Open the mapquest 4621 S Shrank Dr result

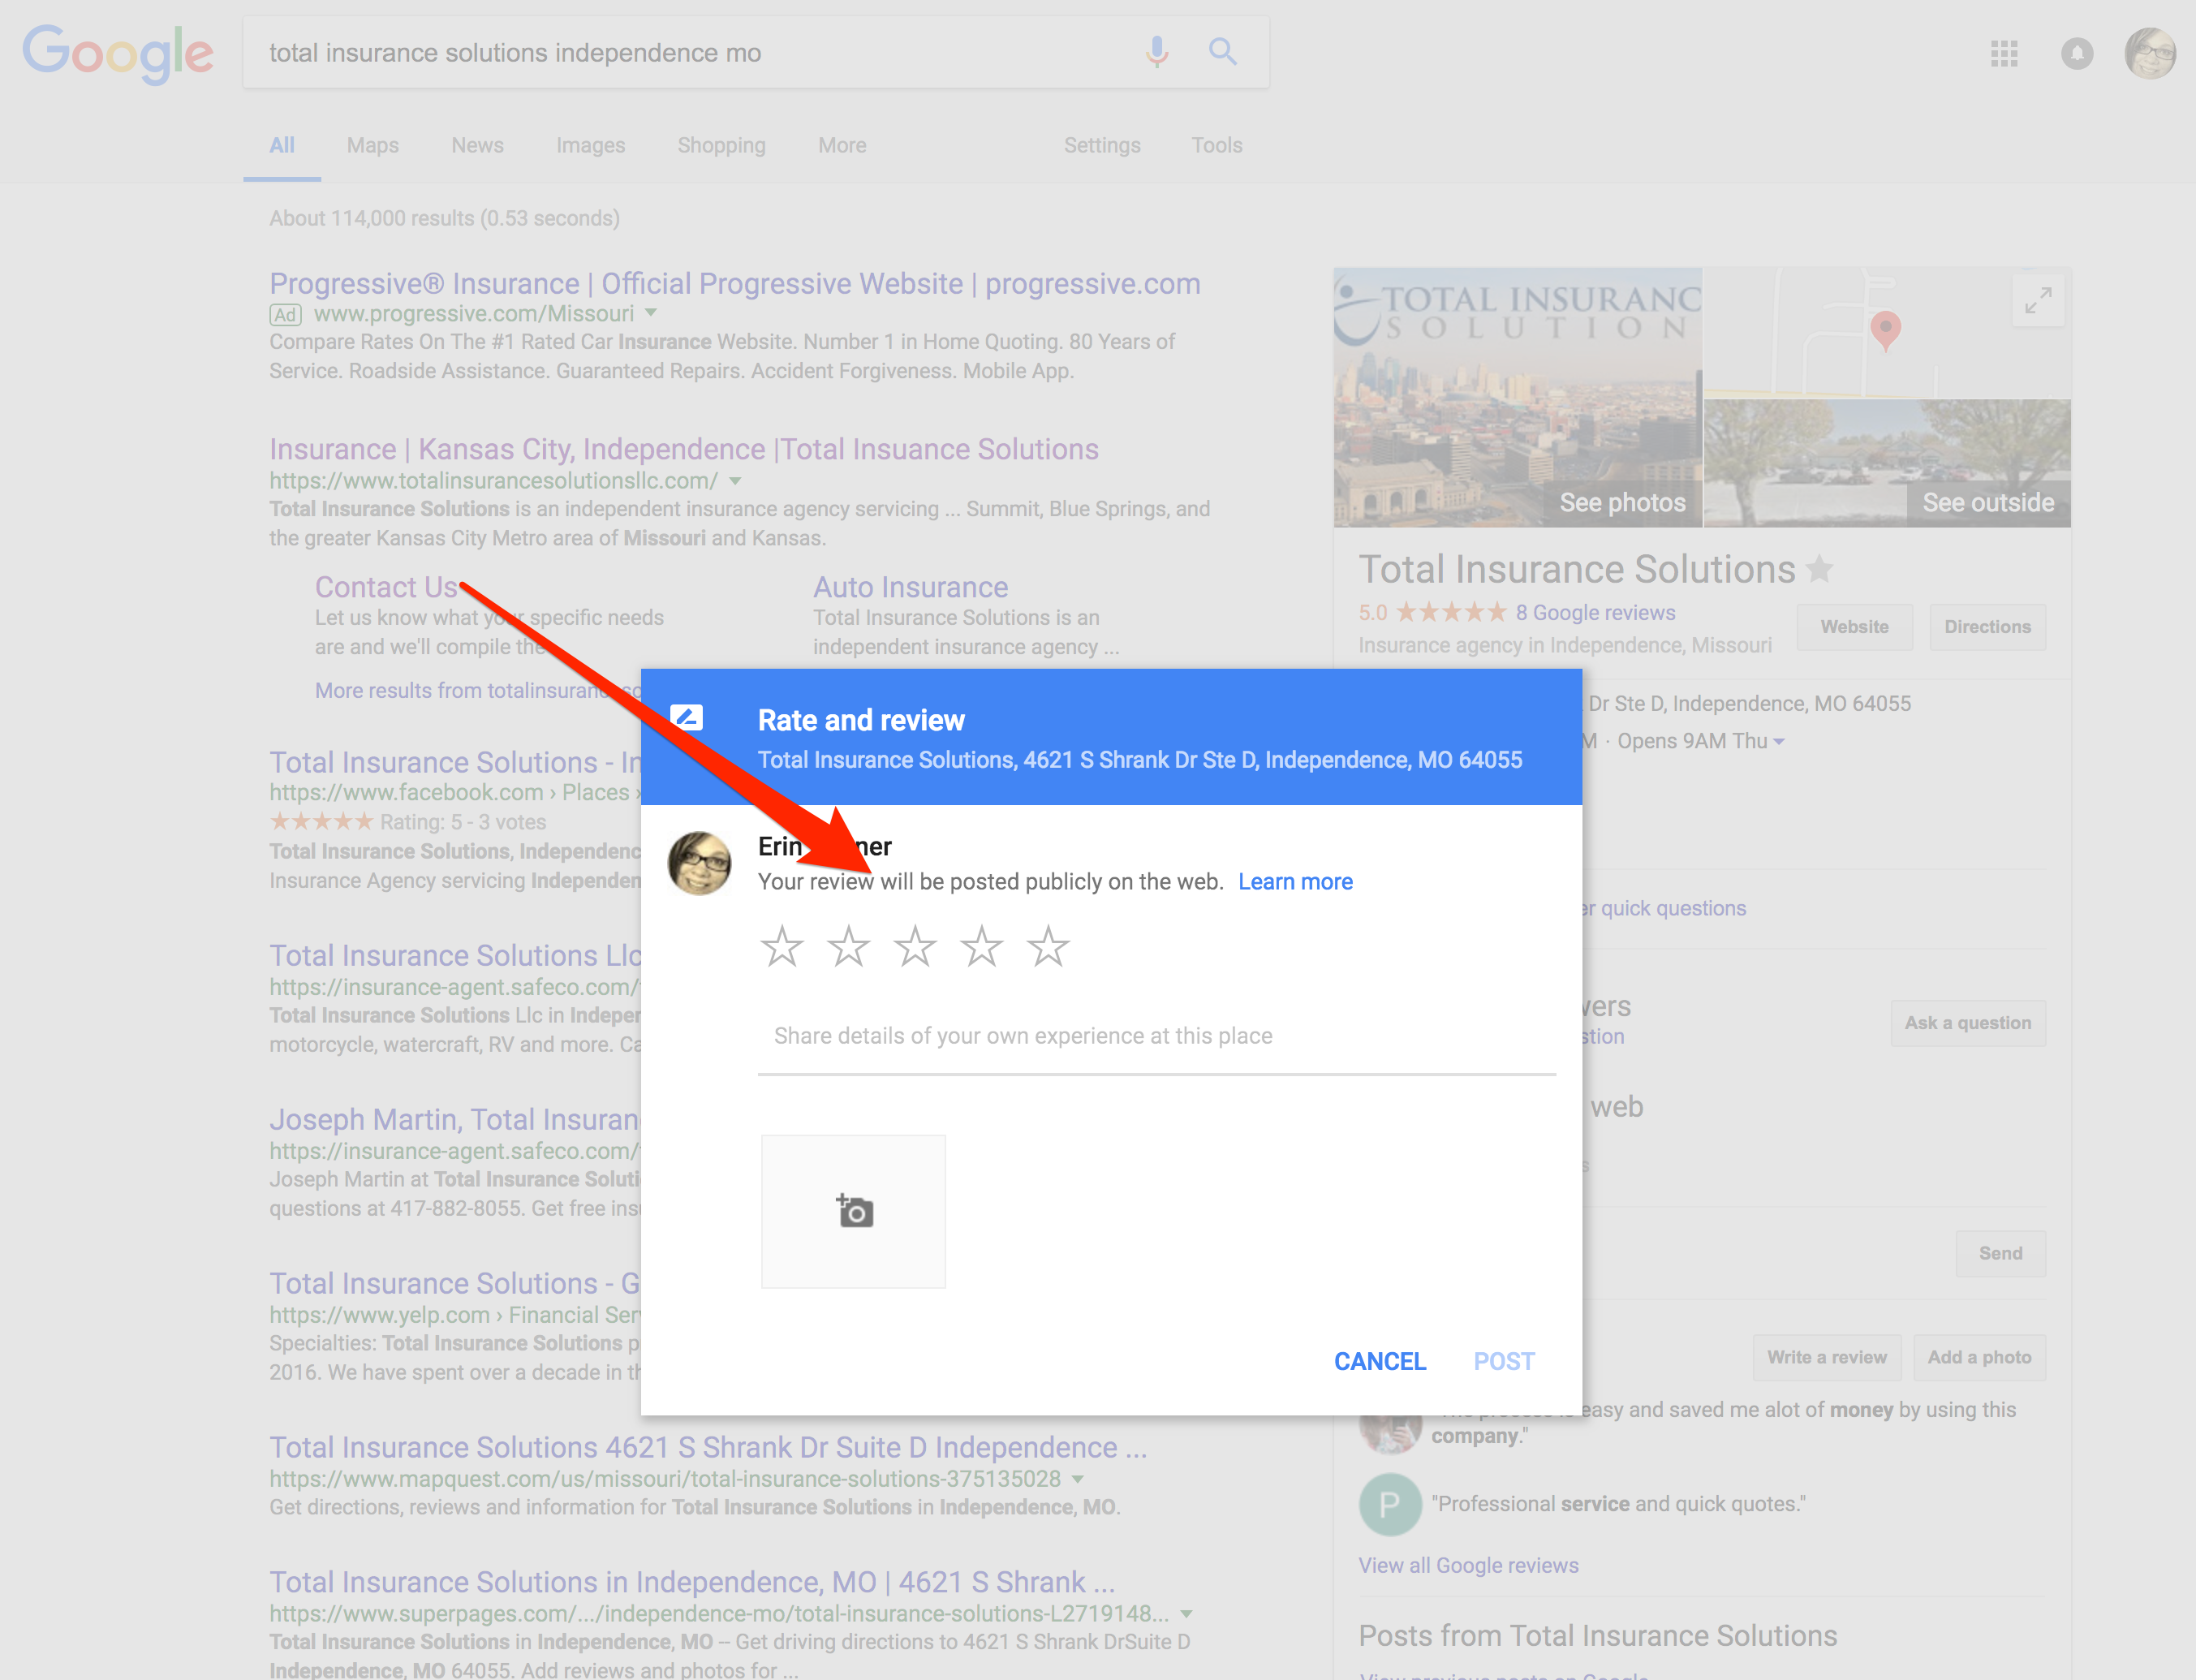tap(708, 1447)
